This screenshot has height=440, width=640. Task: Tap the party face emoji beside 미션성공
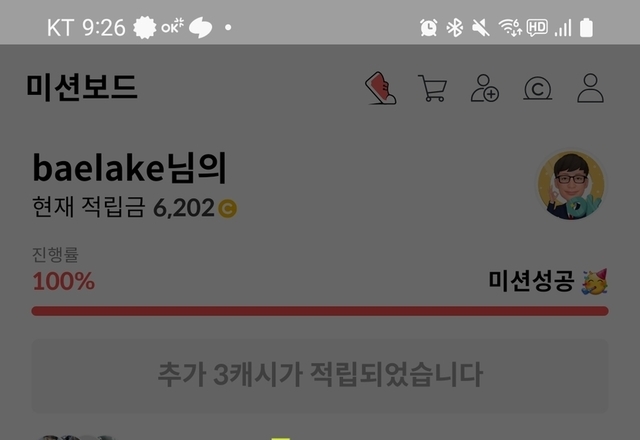click(595, 281)
